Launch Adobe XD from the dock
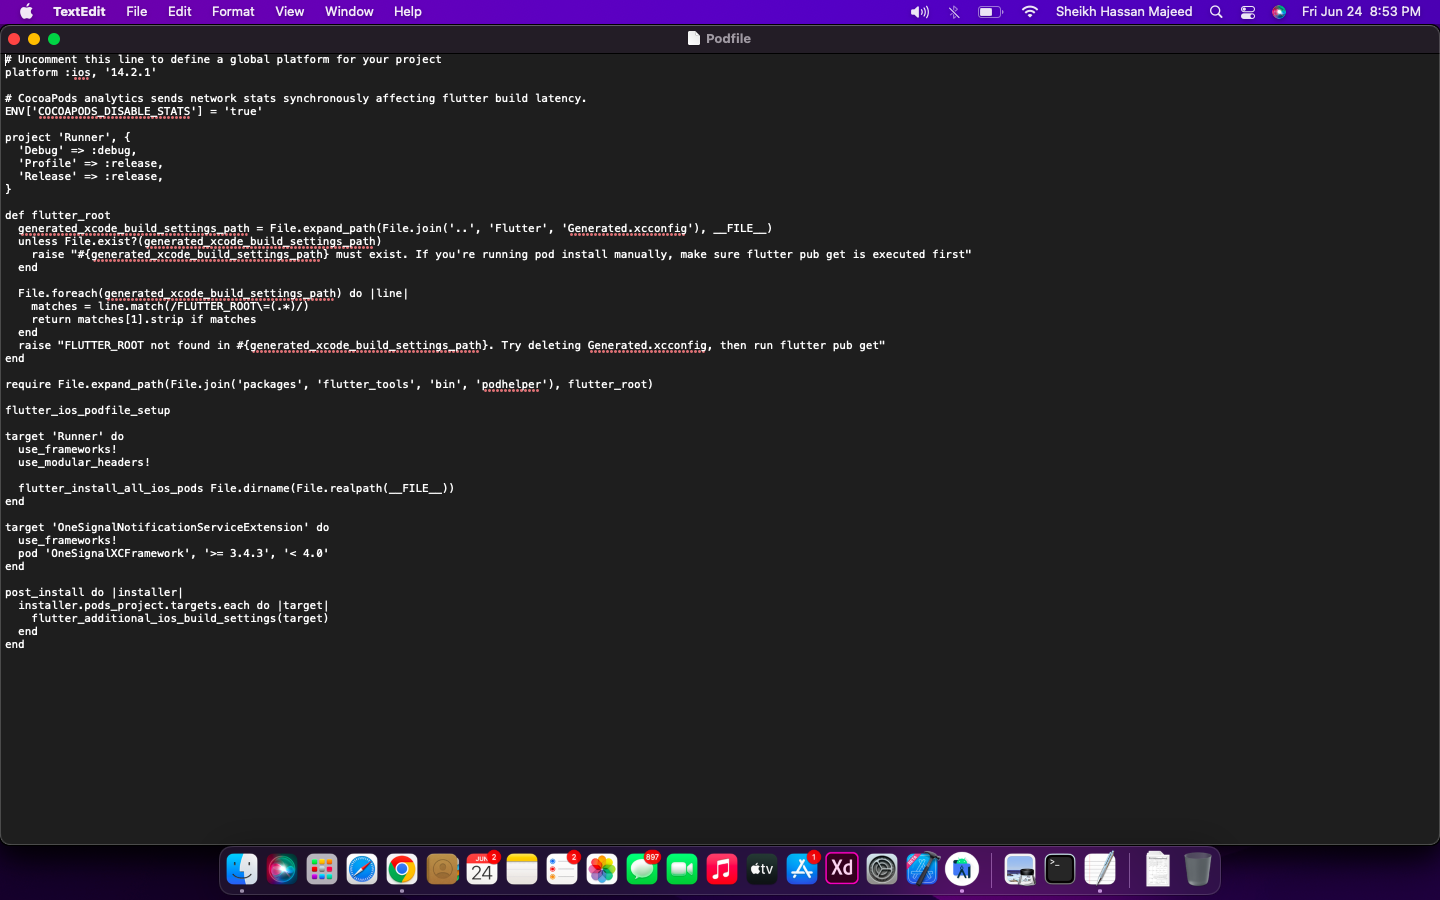 pos(842,869)
